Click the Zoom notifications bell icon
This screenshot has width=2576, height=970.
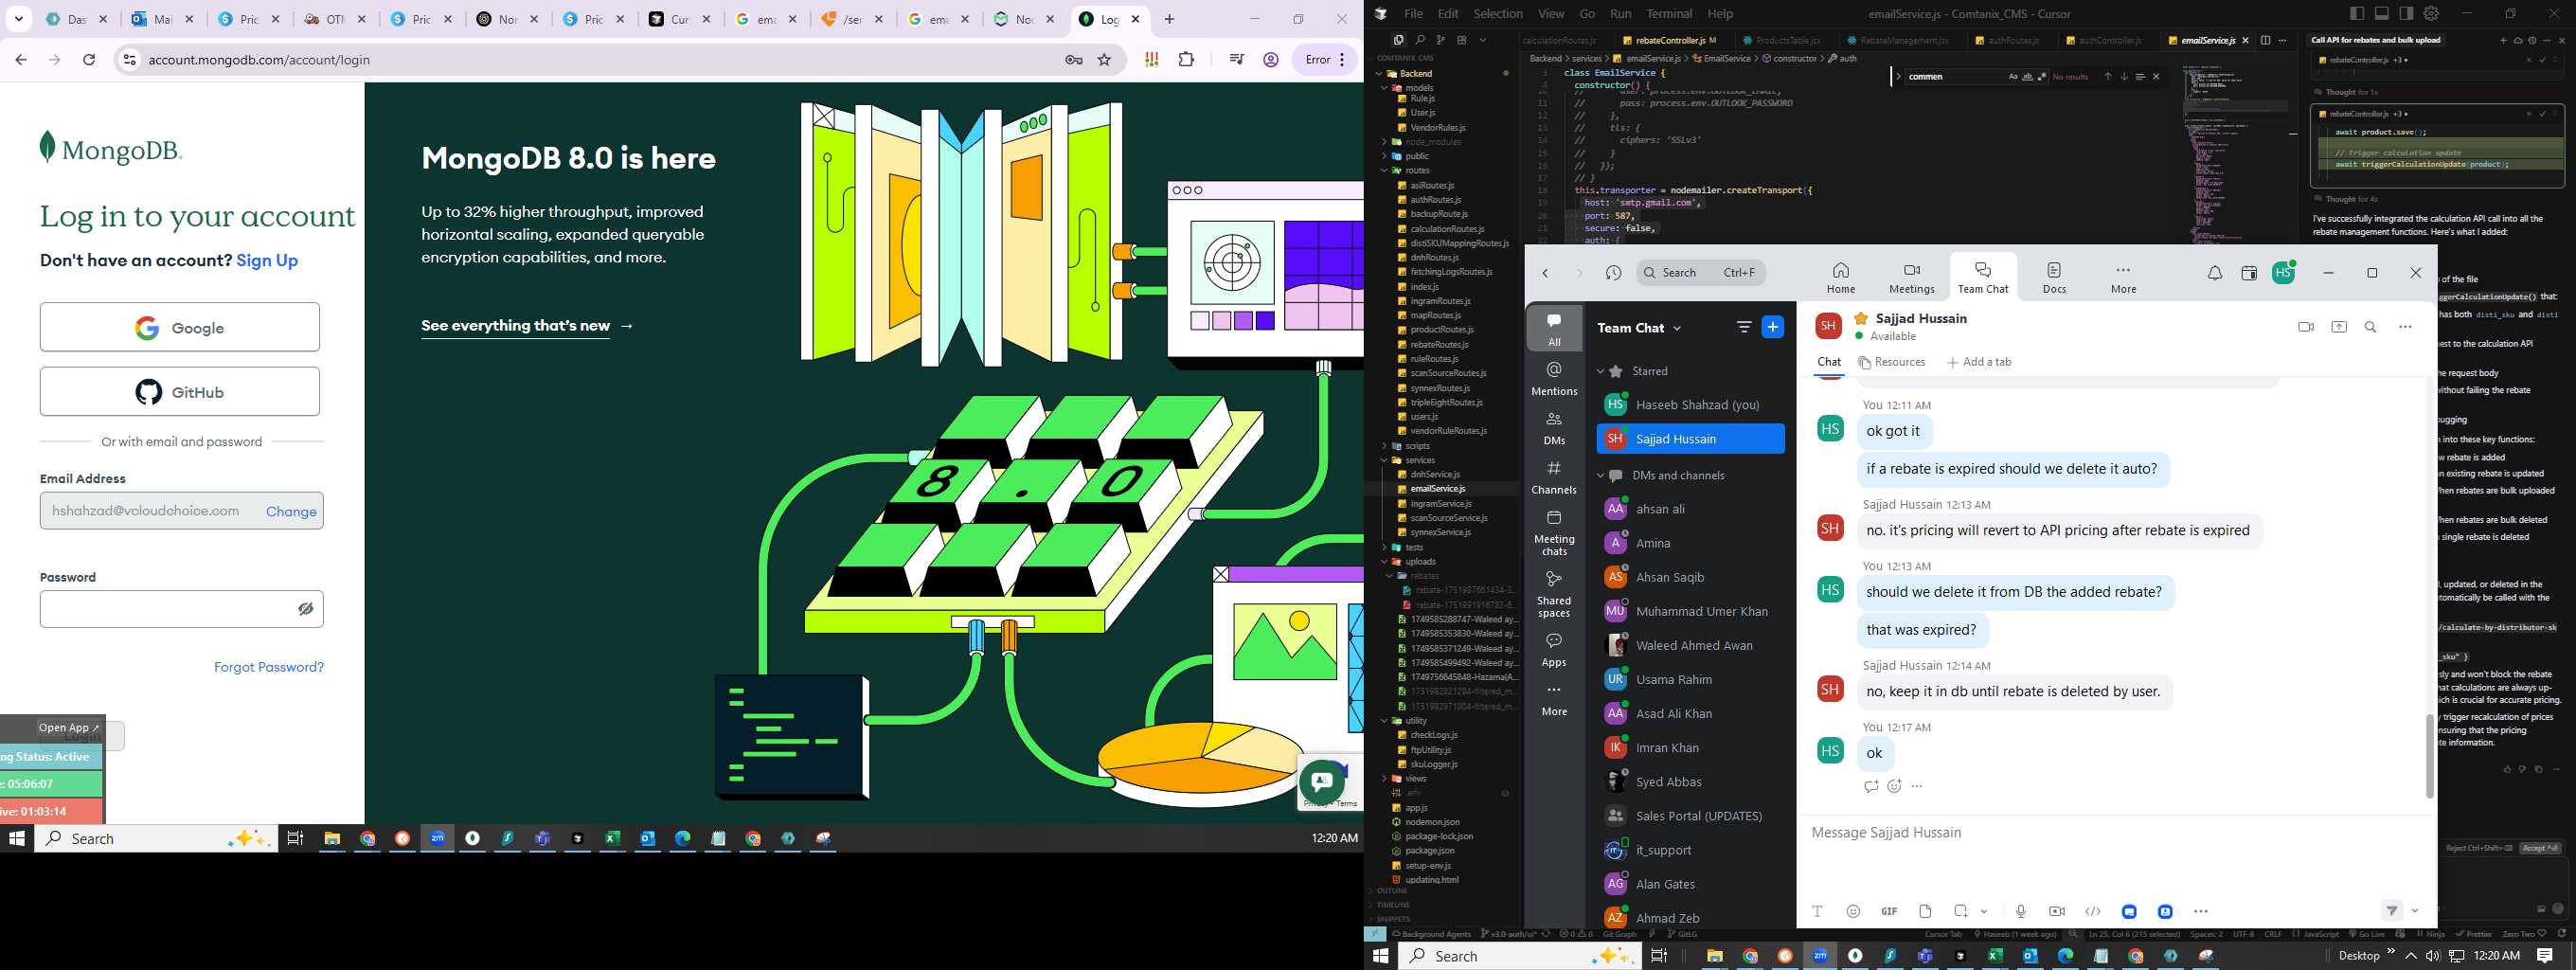(x=2215, y=273)
